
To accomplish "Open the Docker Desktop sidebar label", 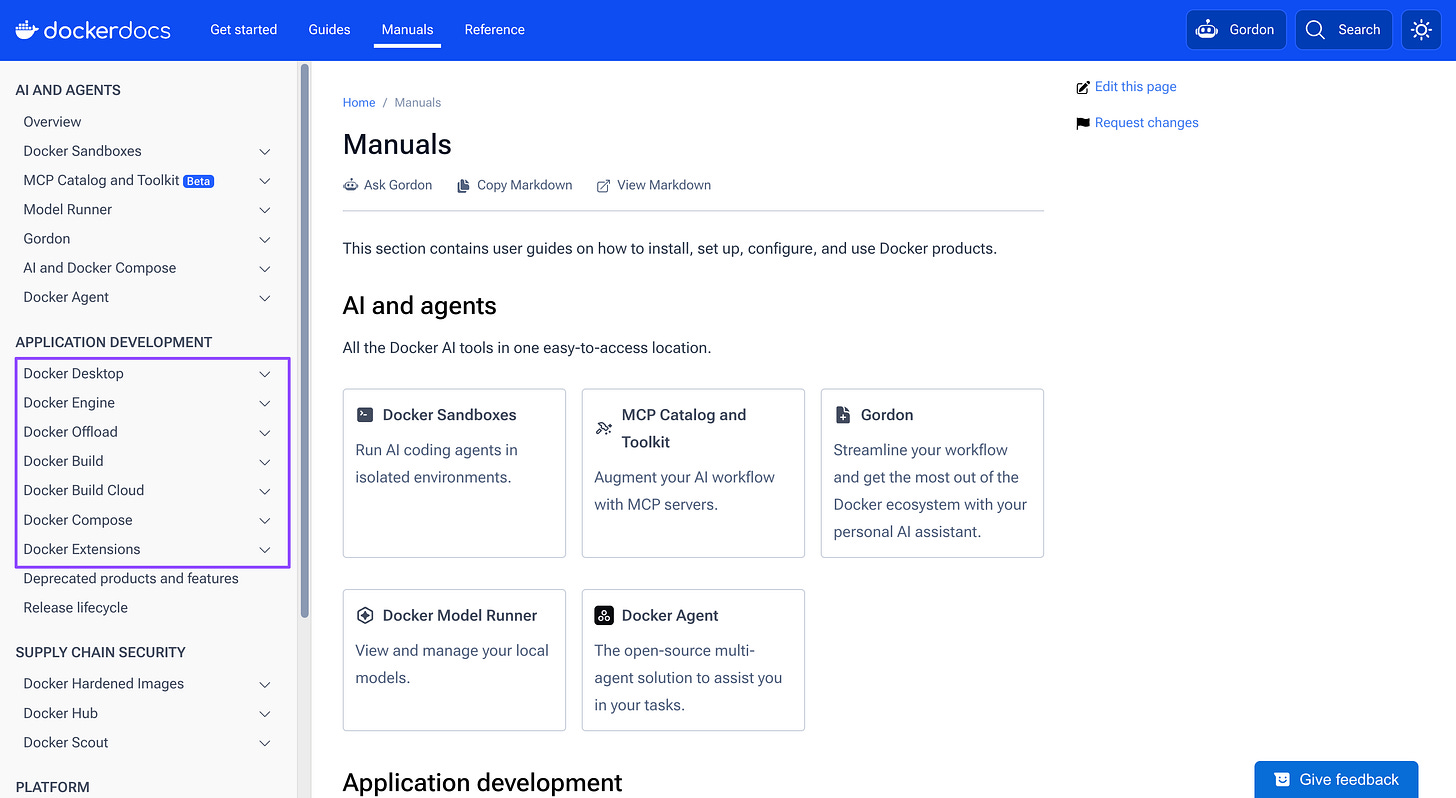I will [74, 373].
